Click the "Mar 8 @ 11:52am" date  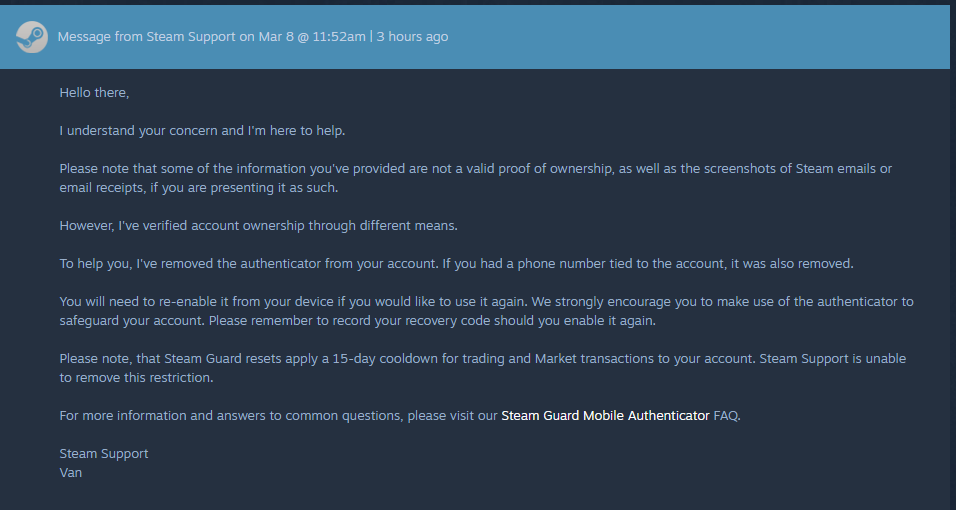[310, 37]
